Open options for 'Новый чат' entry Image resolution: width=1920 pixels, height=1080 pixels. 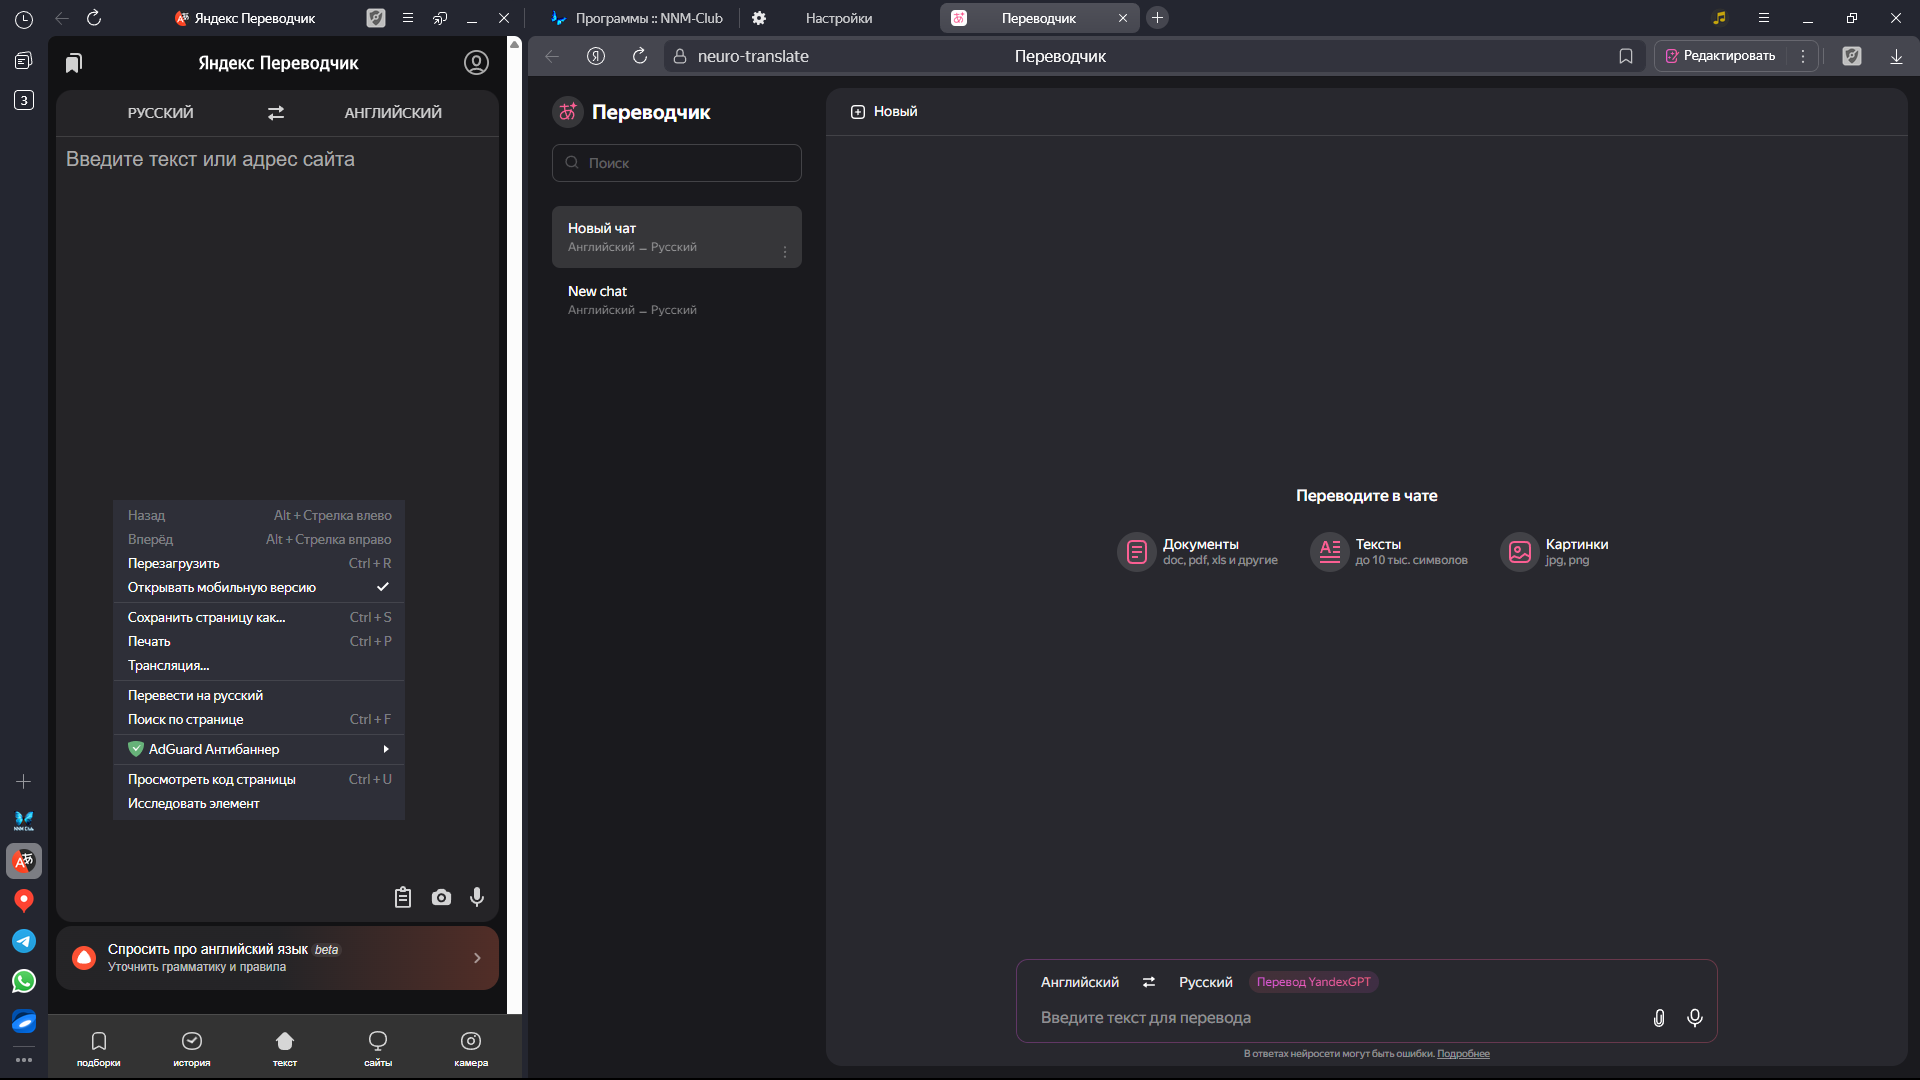[x=785, y=252]
